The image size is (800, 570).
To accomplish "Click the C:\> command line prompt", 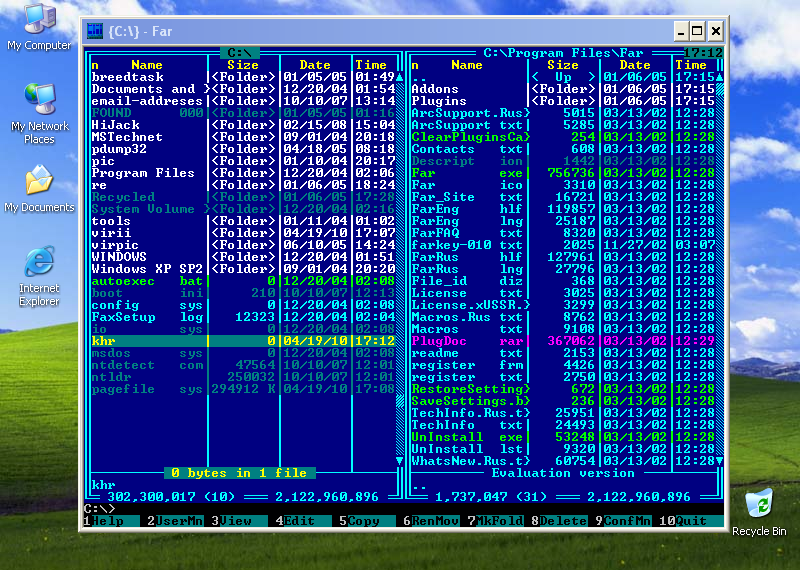I will 99,509.
